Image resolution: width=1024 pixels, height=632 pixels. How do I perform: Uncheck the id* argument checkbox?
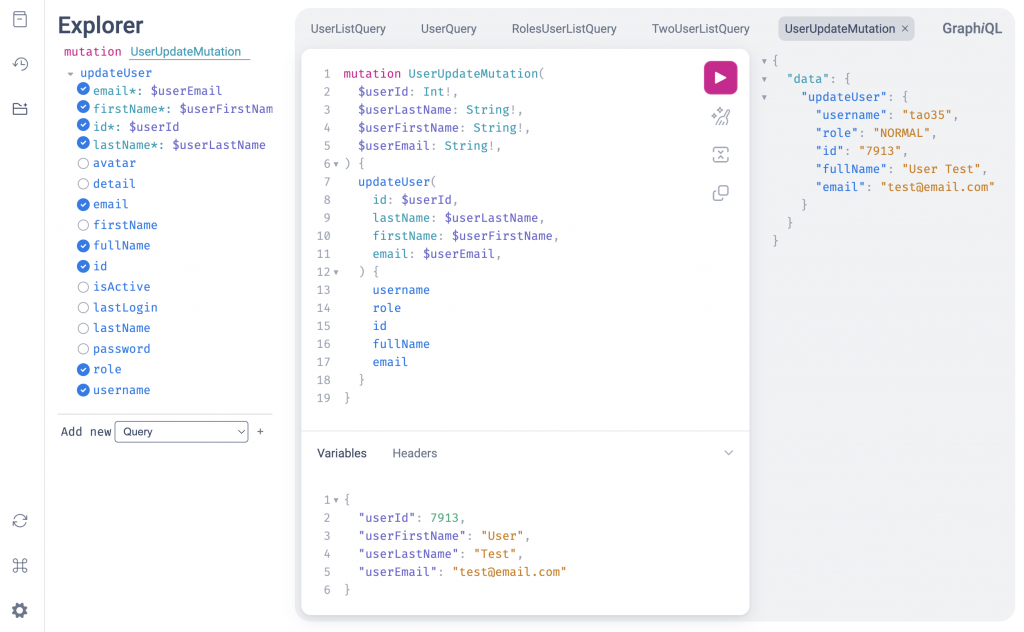pyautogui.click(x=83, y=125)
